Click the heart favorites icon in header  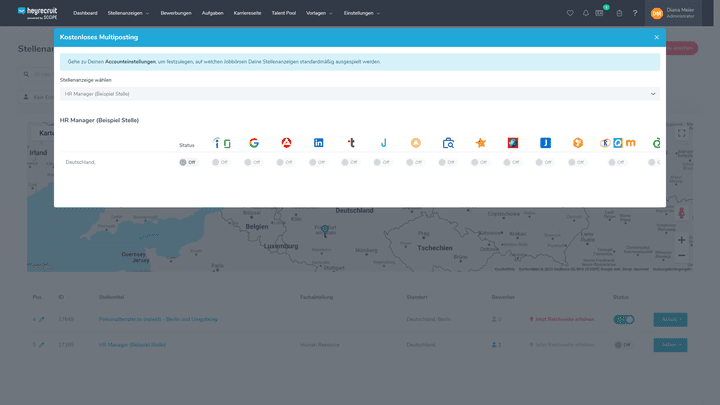[570, 13]
